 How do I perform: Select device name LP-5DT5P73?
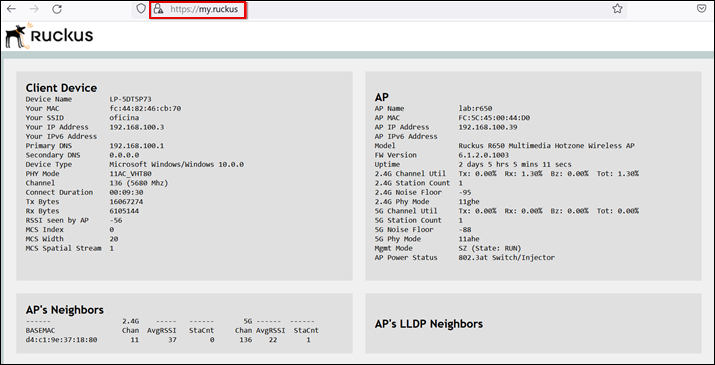pyautogui.click(x=130, y=99)
